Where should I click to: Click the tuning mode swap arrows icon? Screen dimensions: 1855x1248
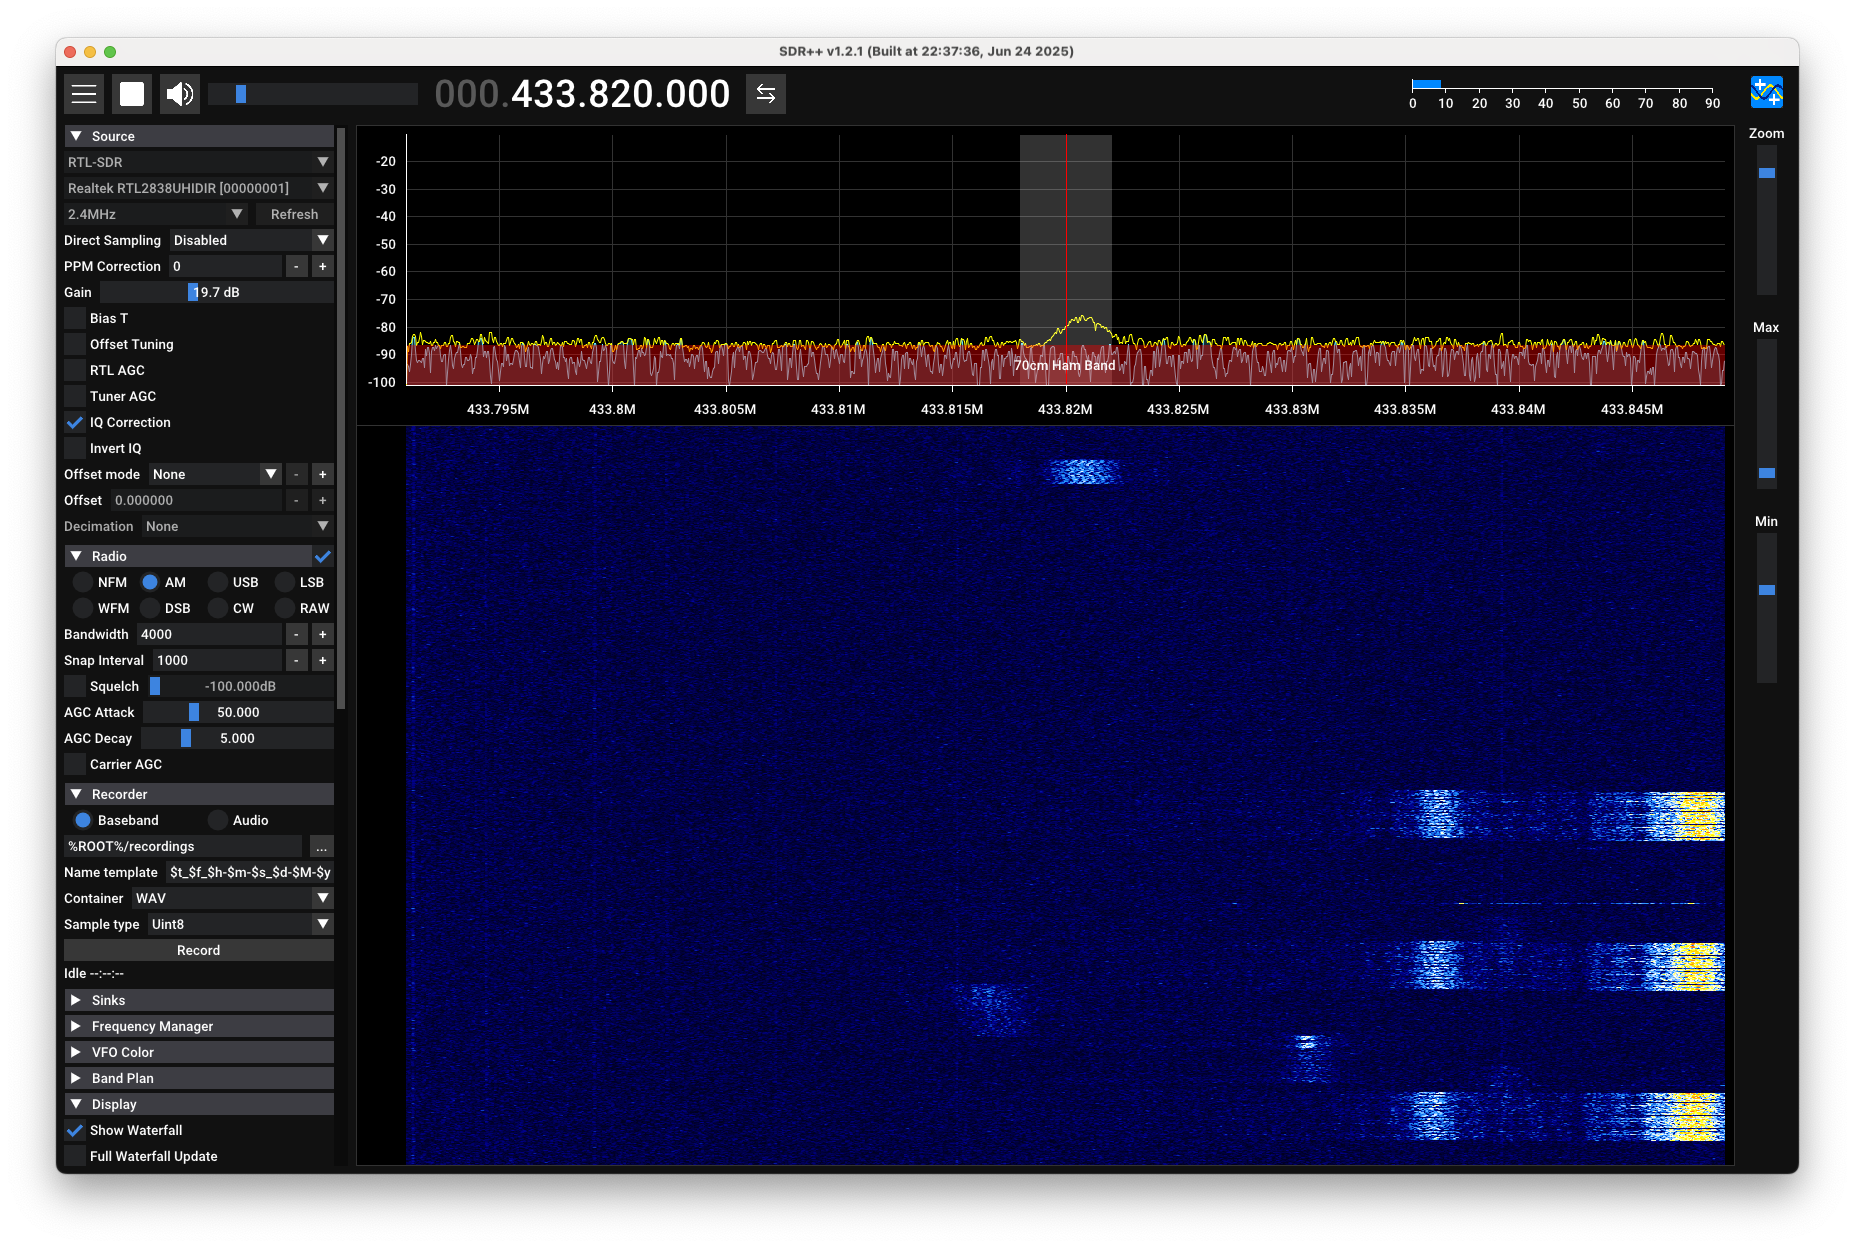click(765, 94)
